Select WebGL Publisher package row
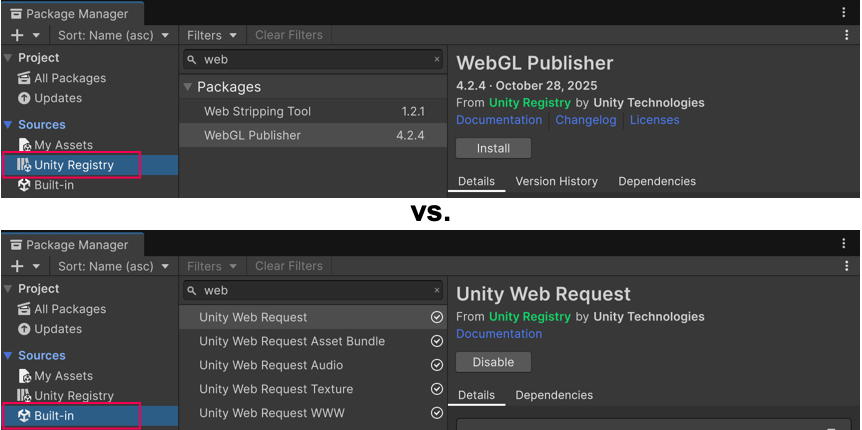This screenshot has height=430, width=862. point(313,135)
